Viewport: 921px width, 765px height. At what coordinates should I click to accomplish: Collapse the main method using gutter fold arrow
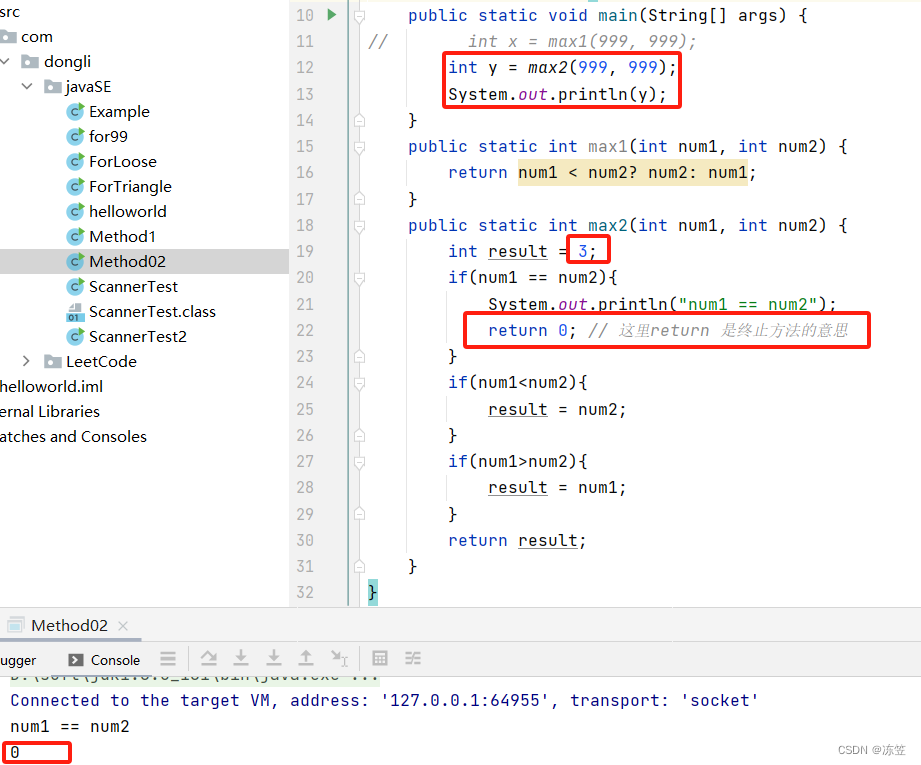point(358,15)
